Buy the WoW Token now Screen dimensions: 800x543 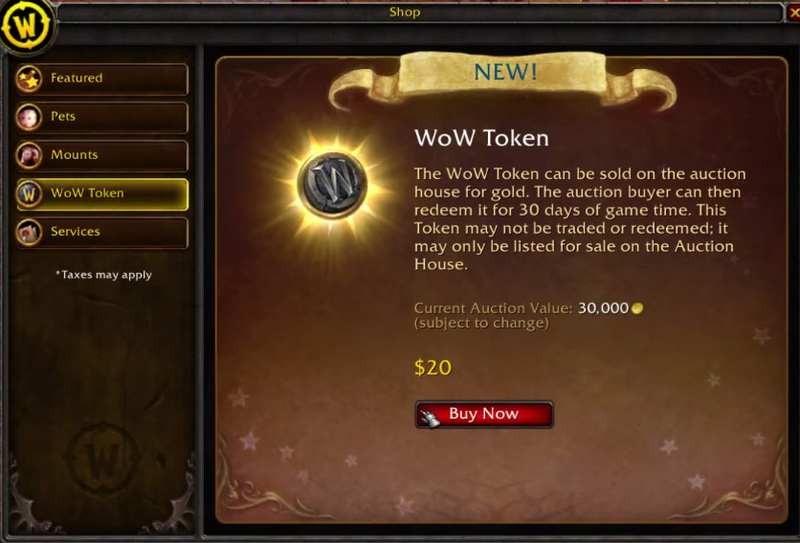484,414
